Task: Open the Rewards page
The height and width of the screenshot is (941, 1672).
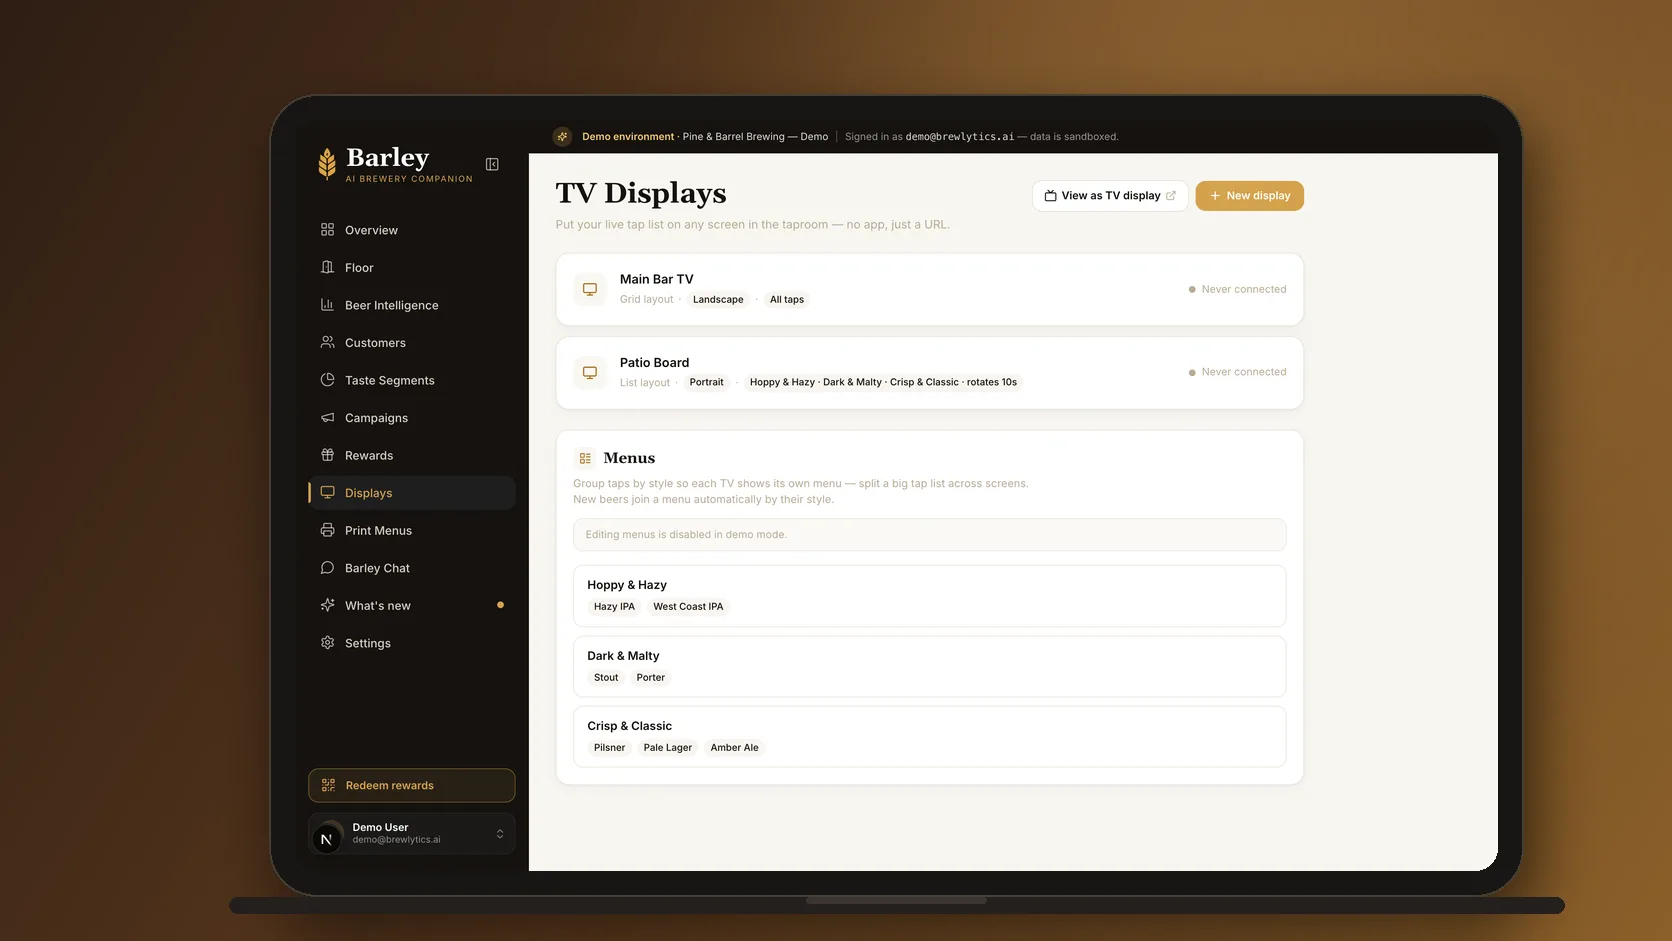Action: (x=412, y=455)
